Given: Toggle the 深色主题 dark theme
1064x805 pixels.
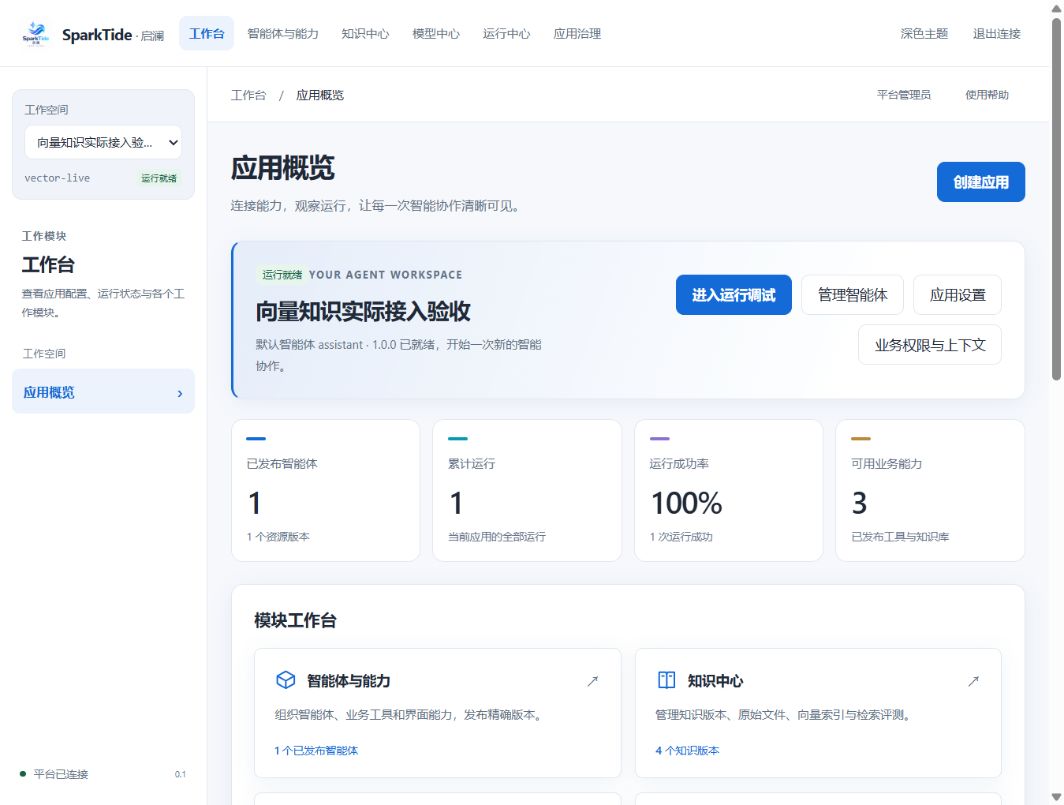Looking at the screenshot, I should coord(924,33).
